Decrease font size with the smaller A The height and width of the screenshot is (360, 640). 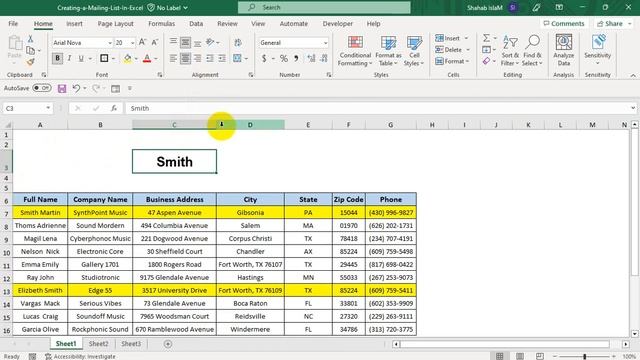[x=155, y=42]
